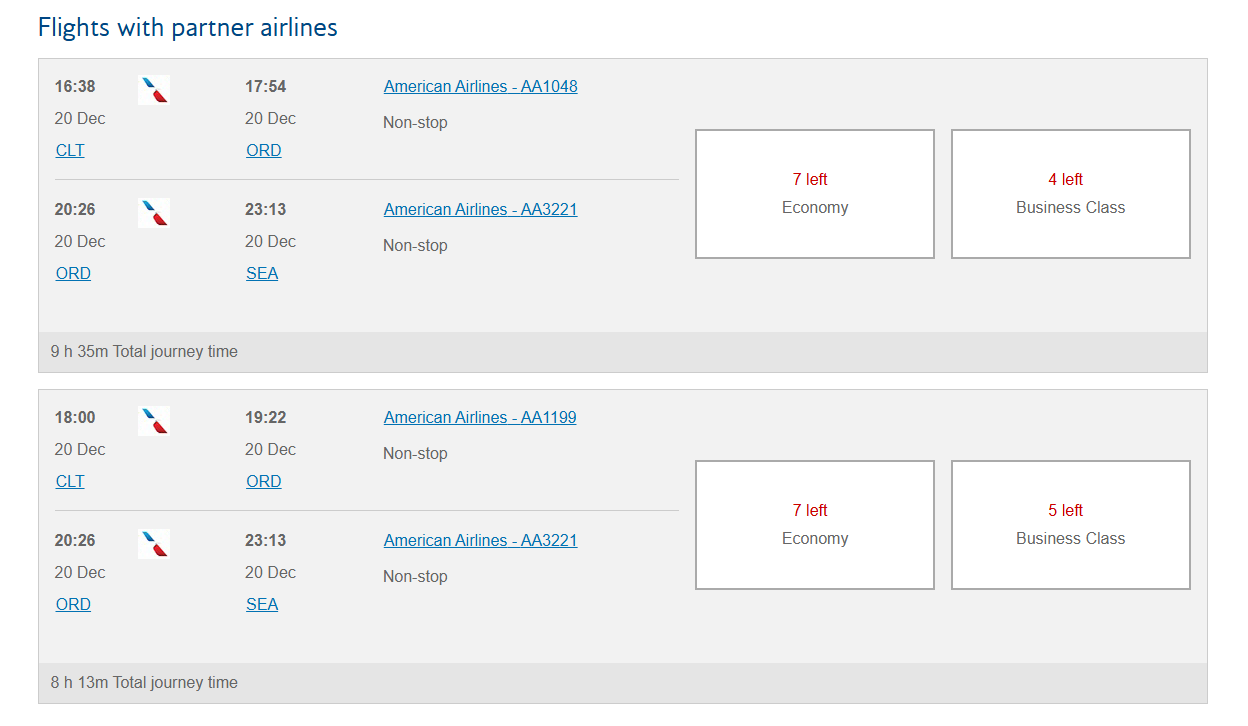Screen dimensions: 1248x726
Task: Select Business Class fare with 4 left
Action: pos(1071,194)
